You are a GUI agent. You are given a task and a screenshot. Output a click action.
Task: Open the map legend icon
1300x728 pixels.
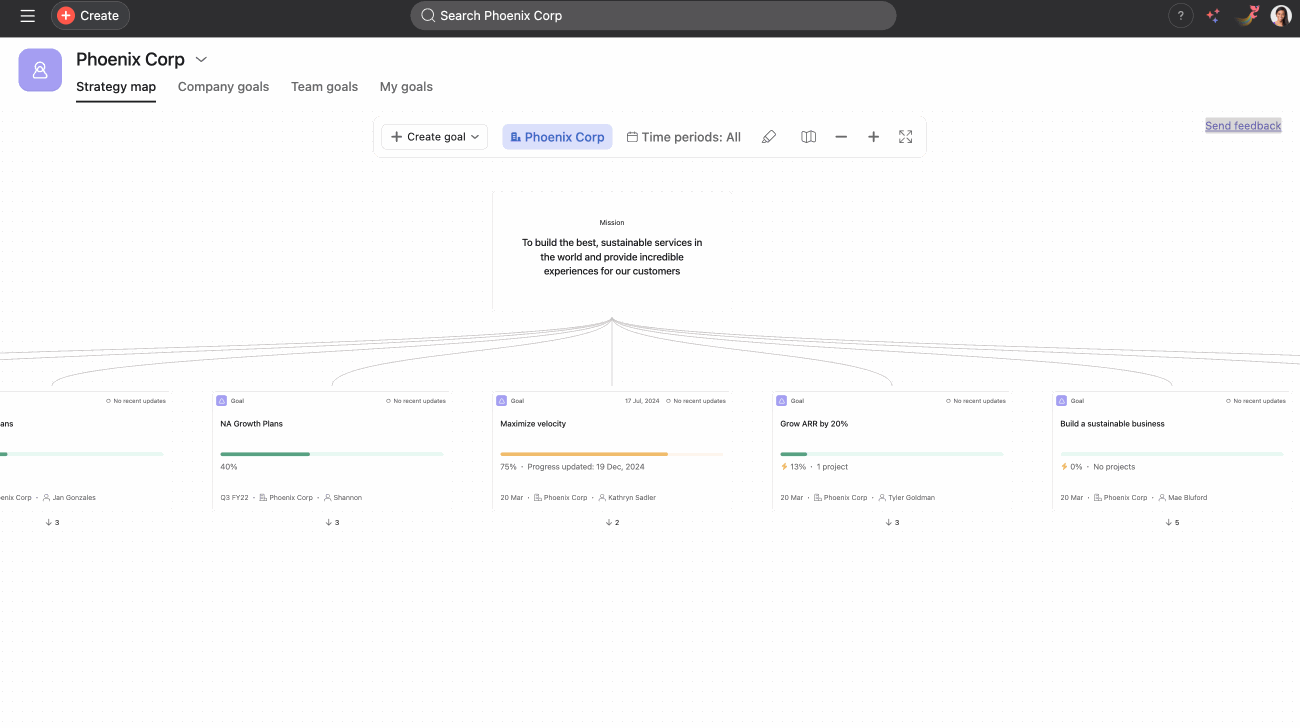[808, 137]
